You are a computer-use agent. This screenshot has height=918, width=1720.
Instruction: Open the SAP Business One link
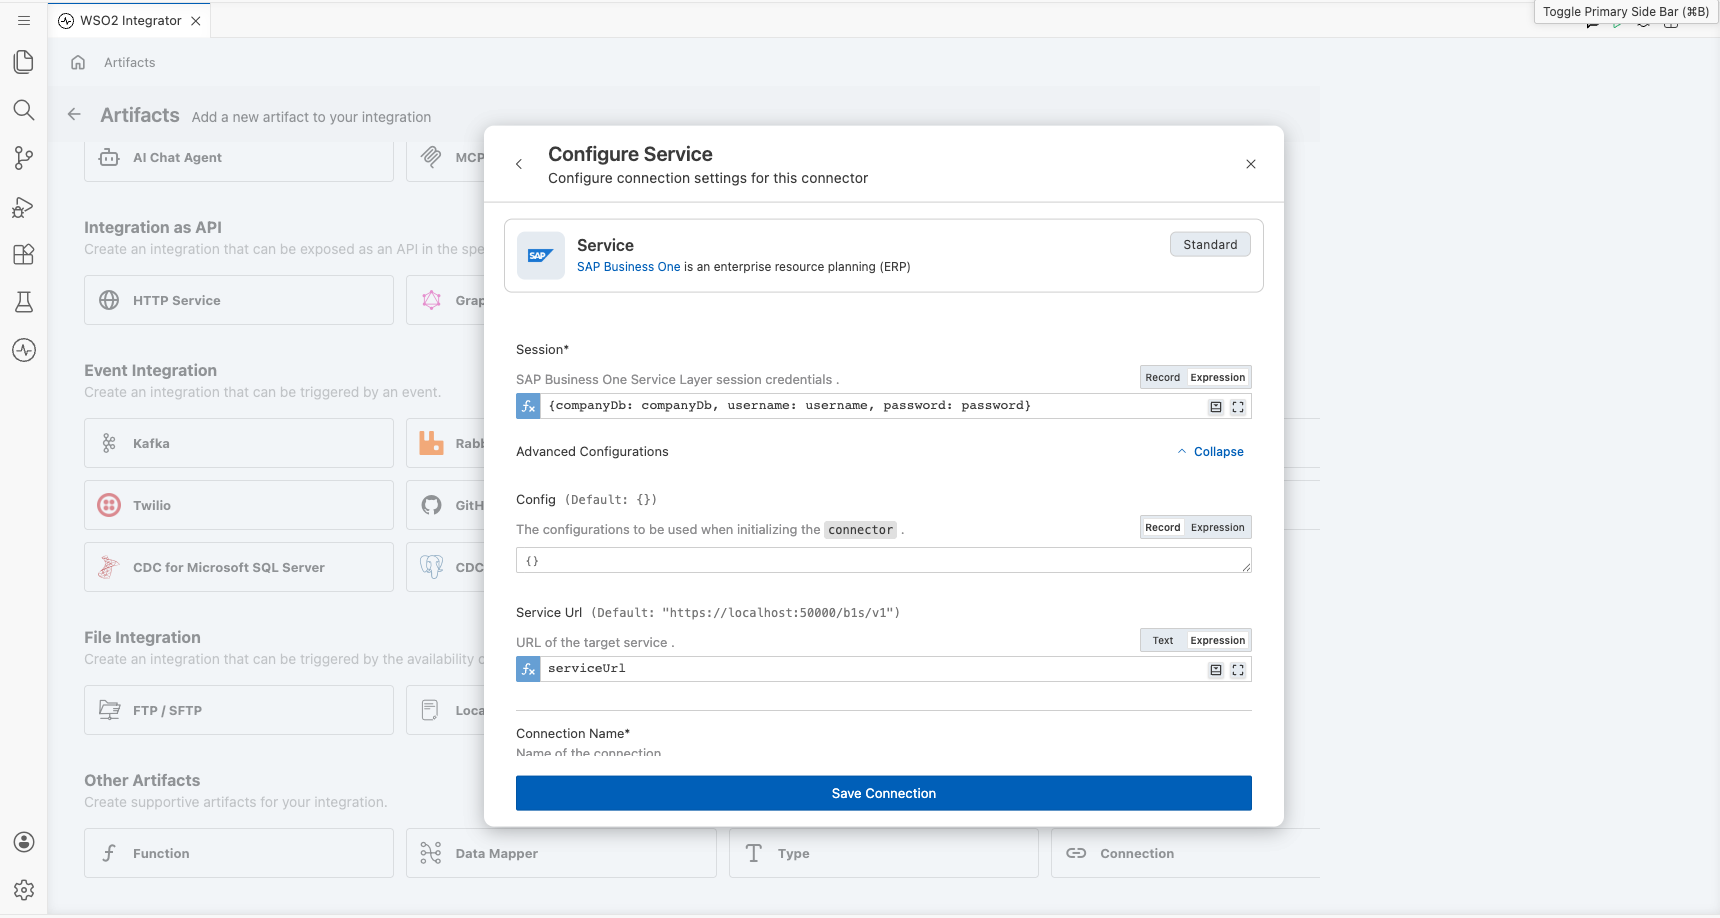click(628, 267)
